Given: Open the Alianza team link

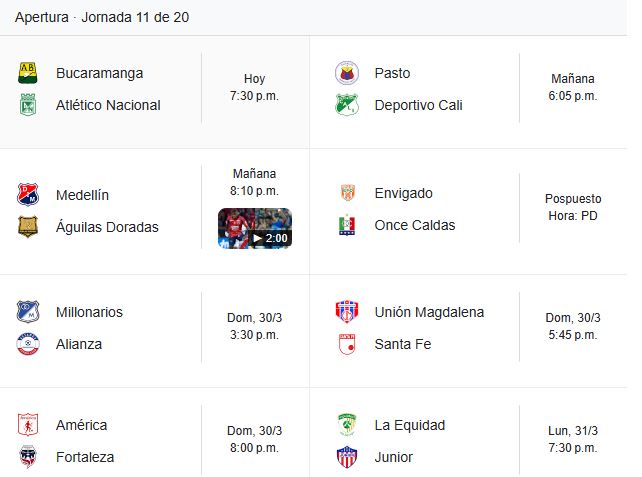Looking at the screenshot, I should tap(79, 344).
